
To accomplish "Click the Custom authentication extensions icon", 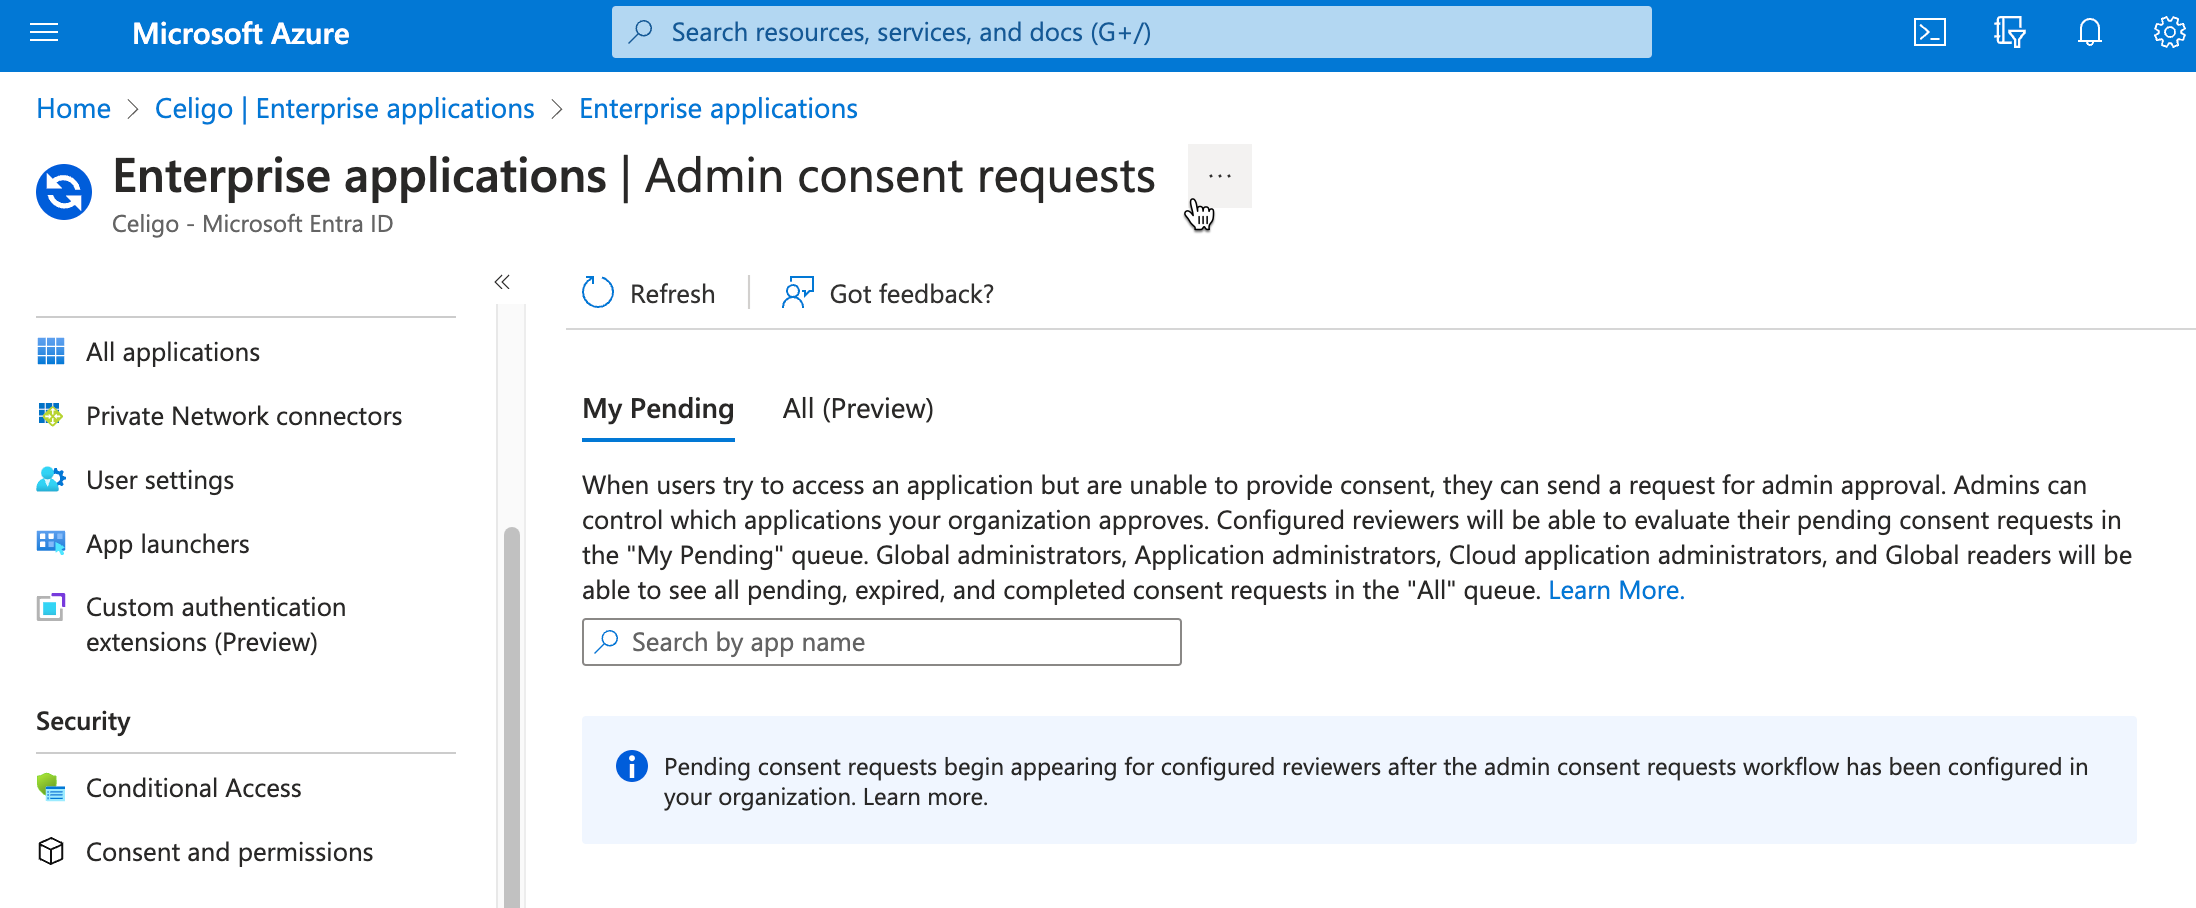I will [51, 607].
